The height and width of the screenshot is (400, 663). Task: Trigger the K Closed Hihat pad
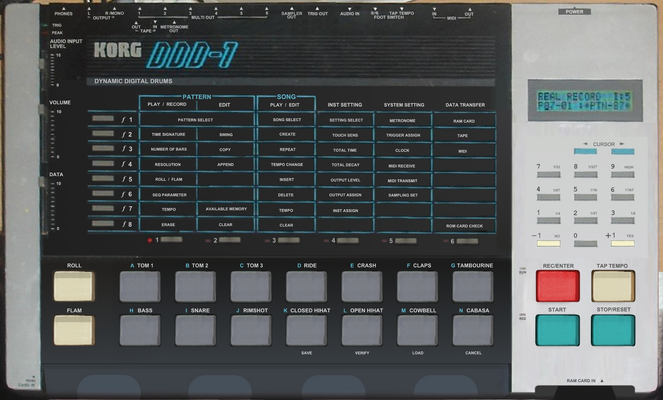(x=306, y=331)
